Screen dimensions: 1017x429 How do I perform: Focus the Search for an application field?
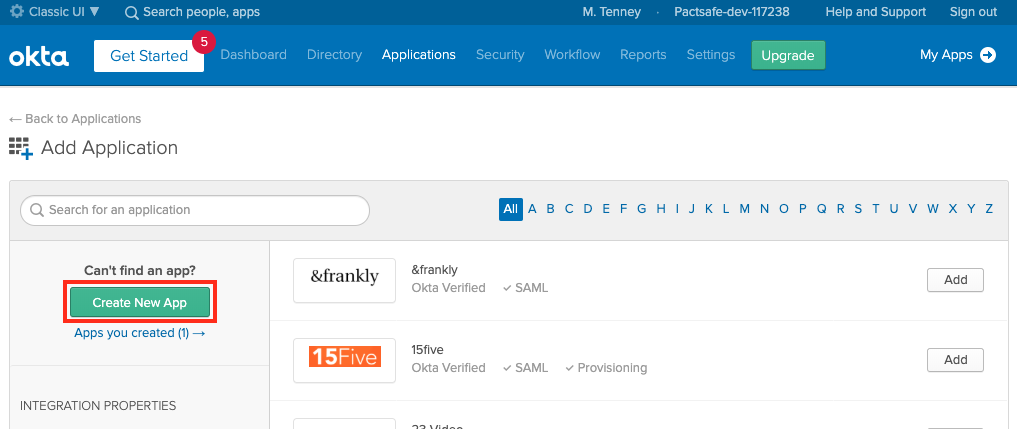click(195, 210)
